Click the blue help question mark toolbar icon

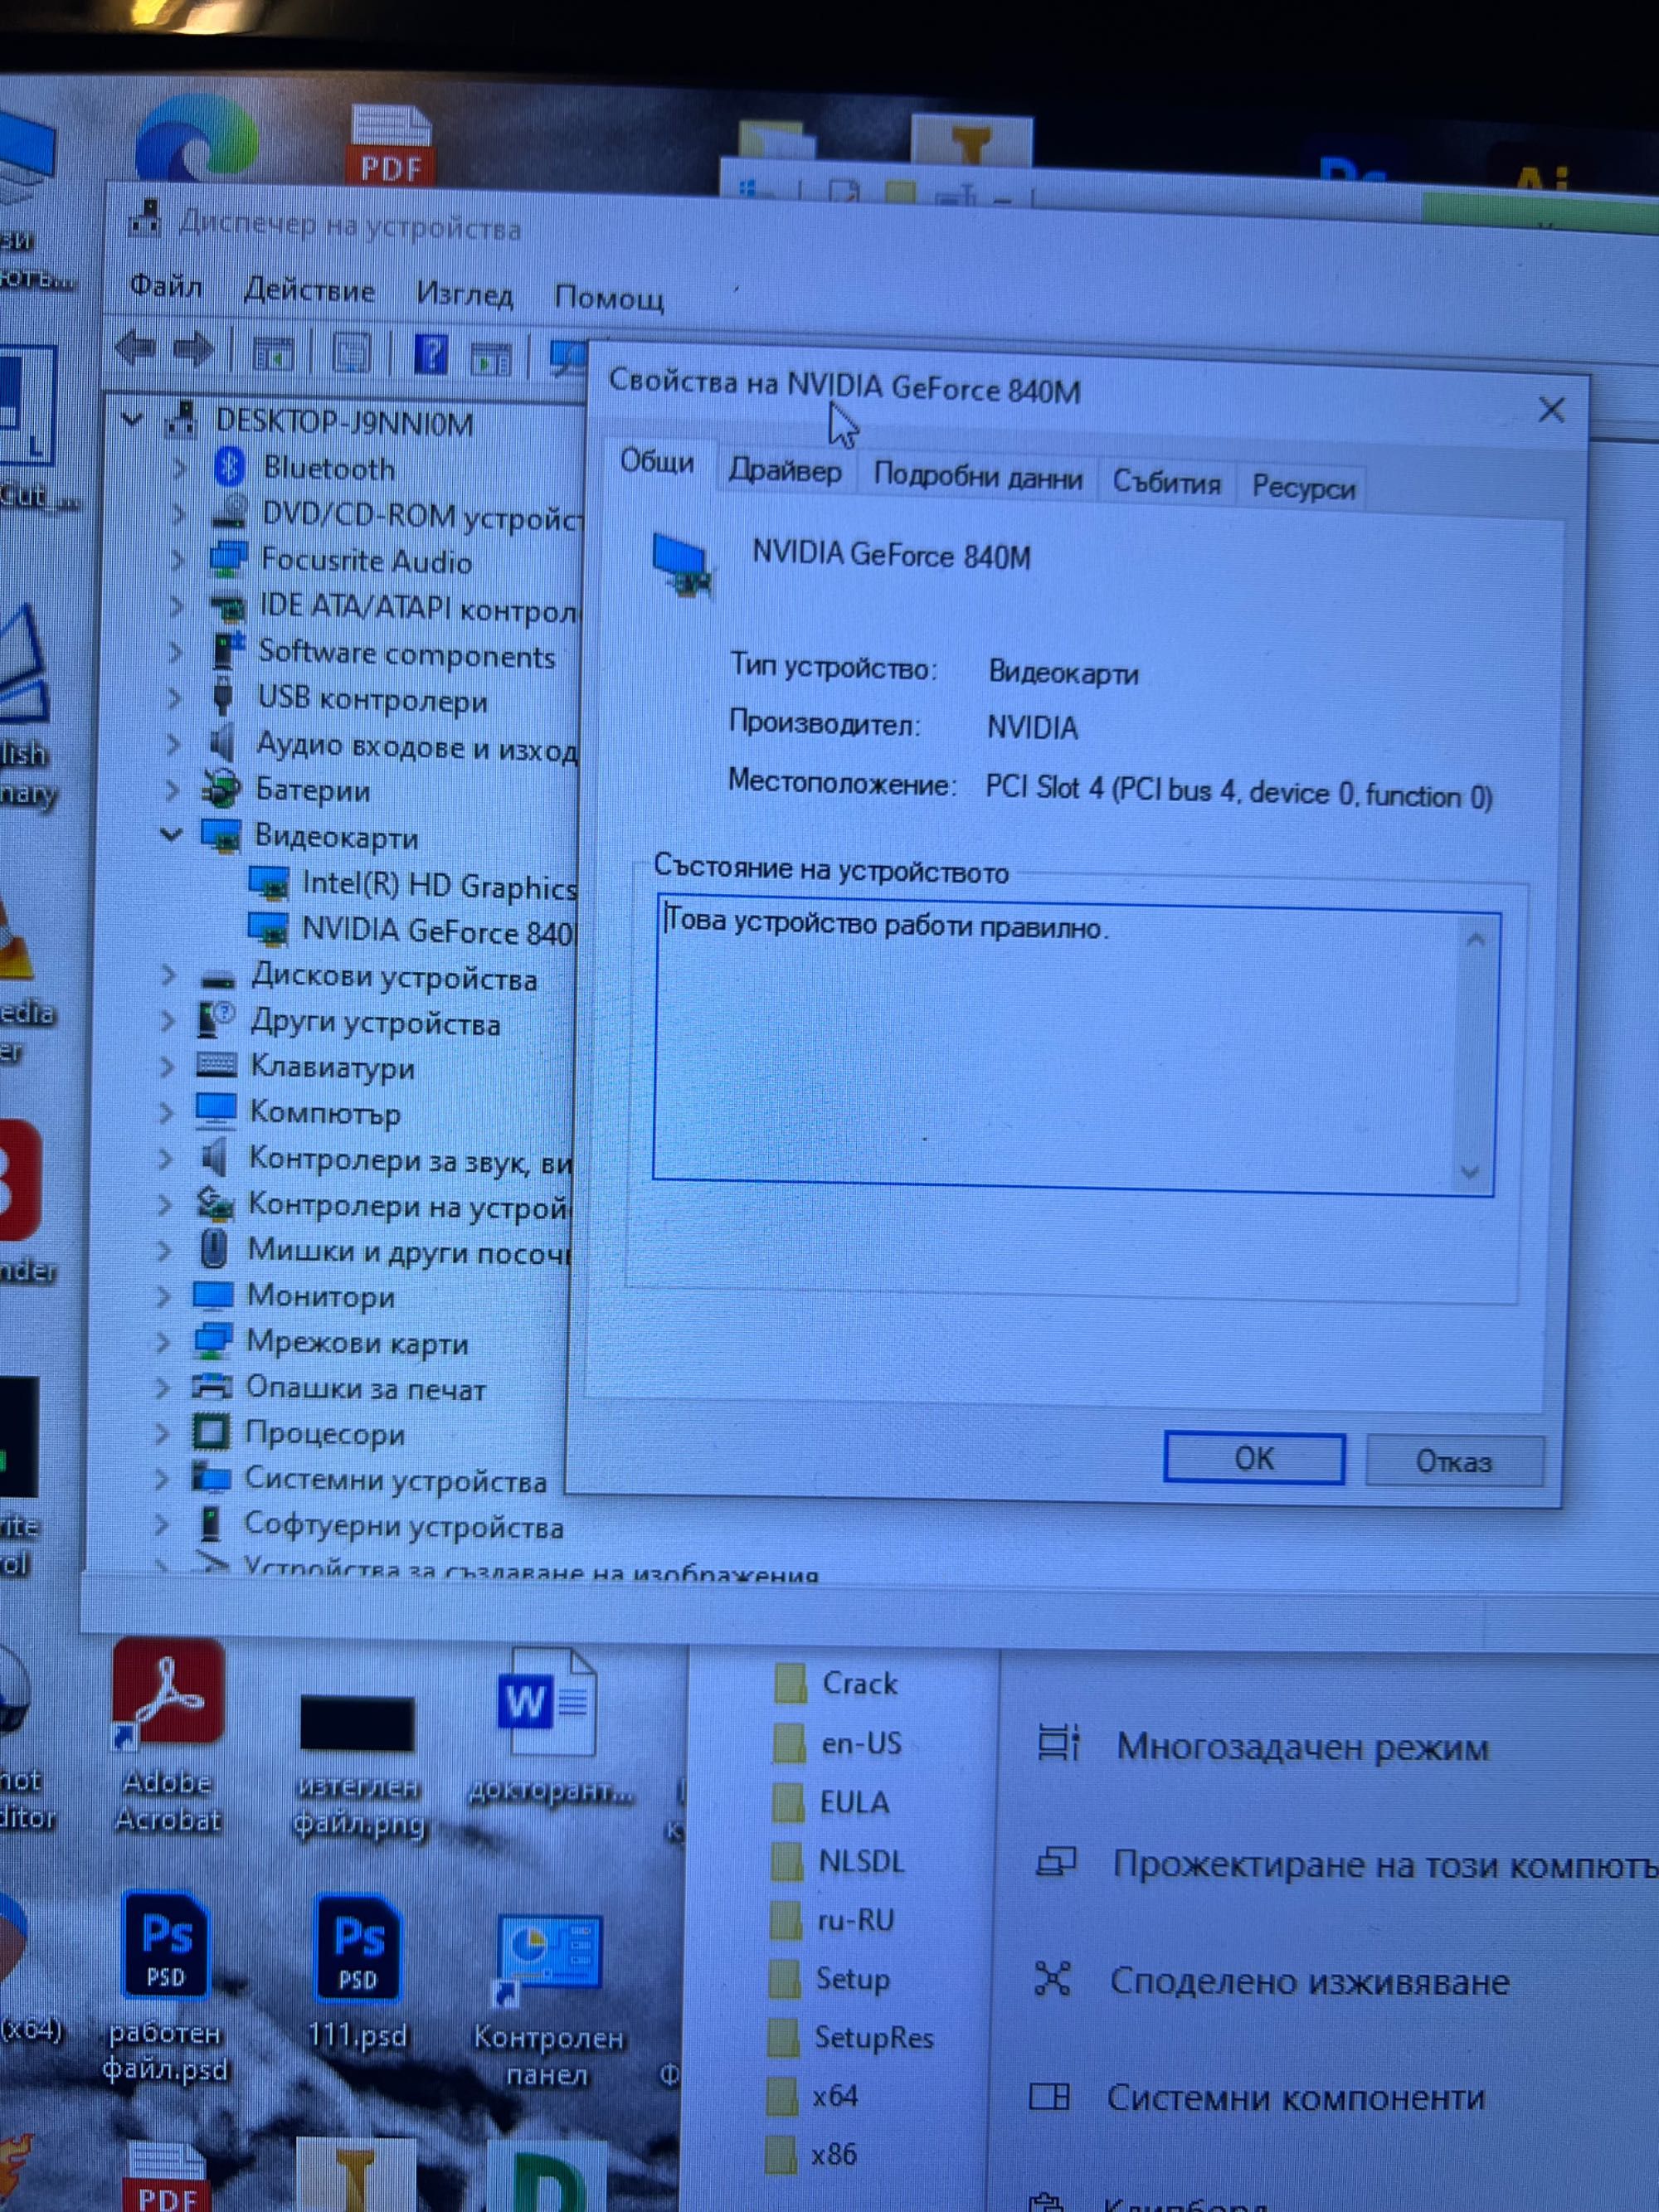pyautogui.click(x=431, y=354)
